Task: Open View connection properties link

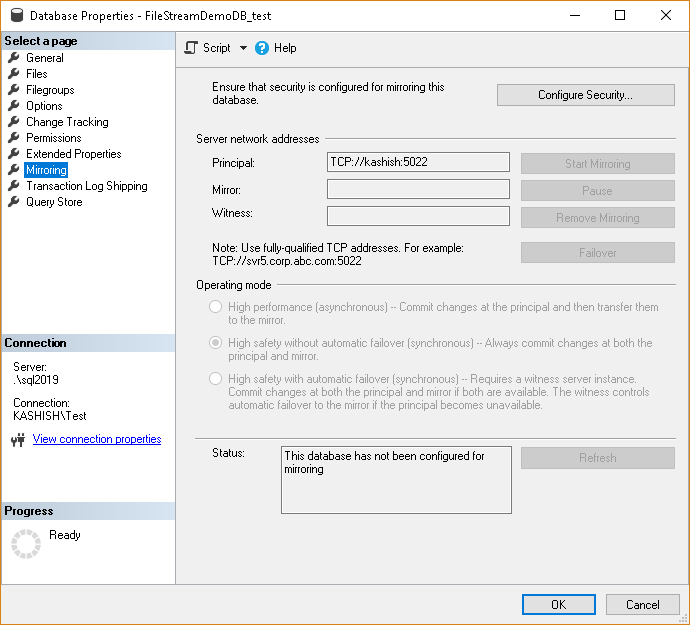Action: click(x=97, y=439)
